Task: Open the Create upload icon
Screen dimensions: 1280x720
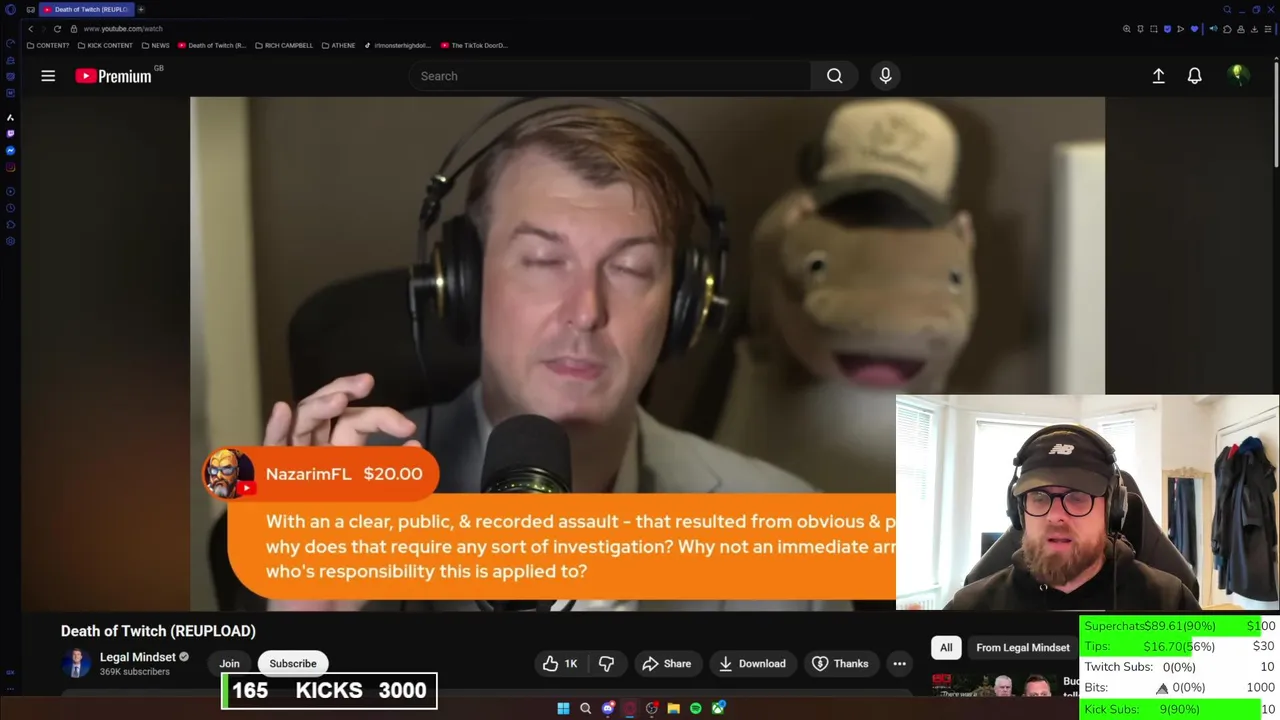Action: pos(1158,76)
